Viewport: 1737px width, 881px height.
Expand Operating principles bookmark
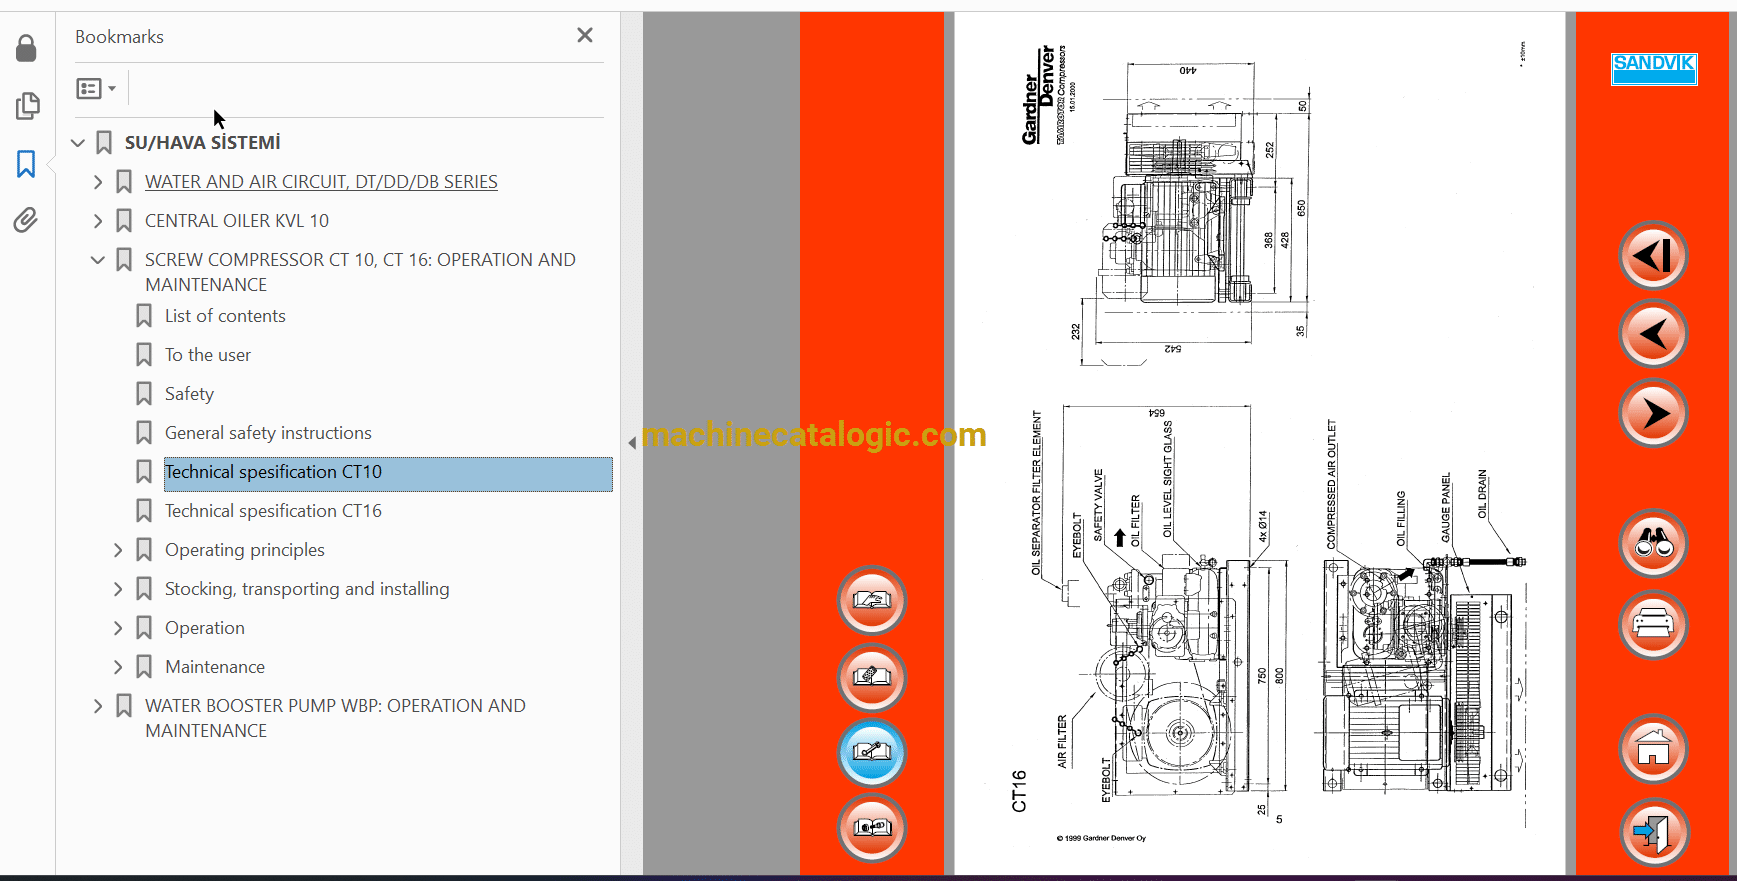[x=118, y=550]
